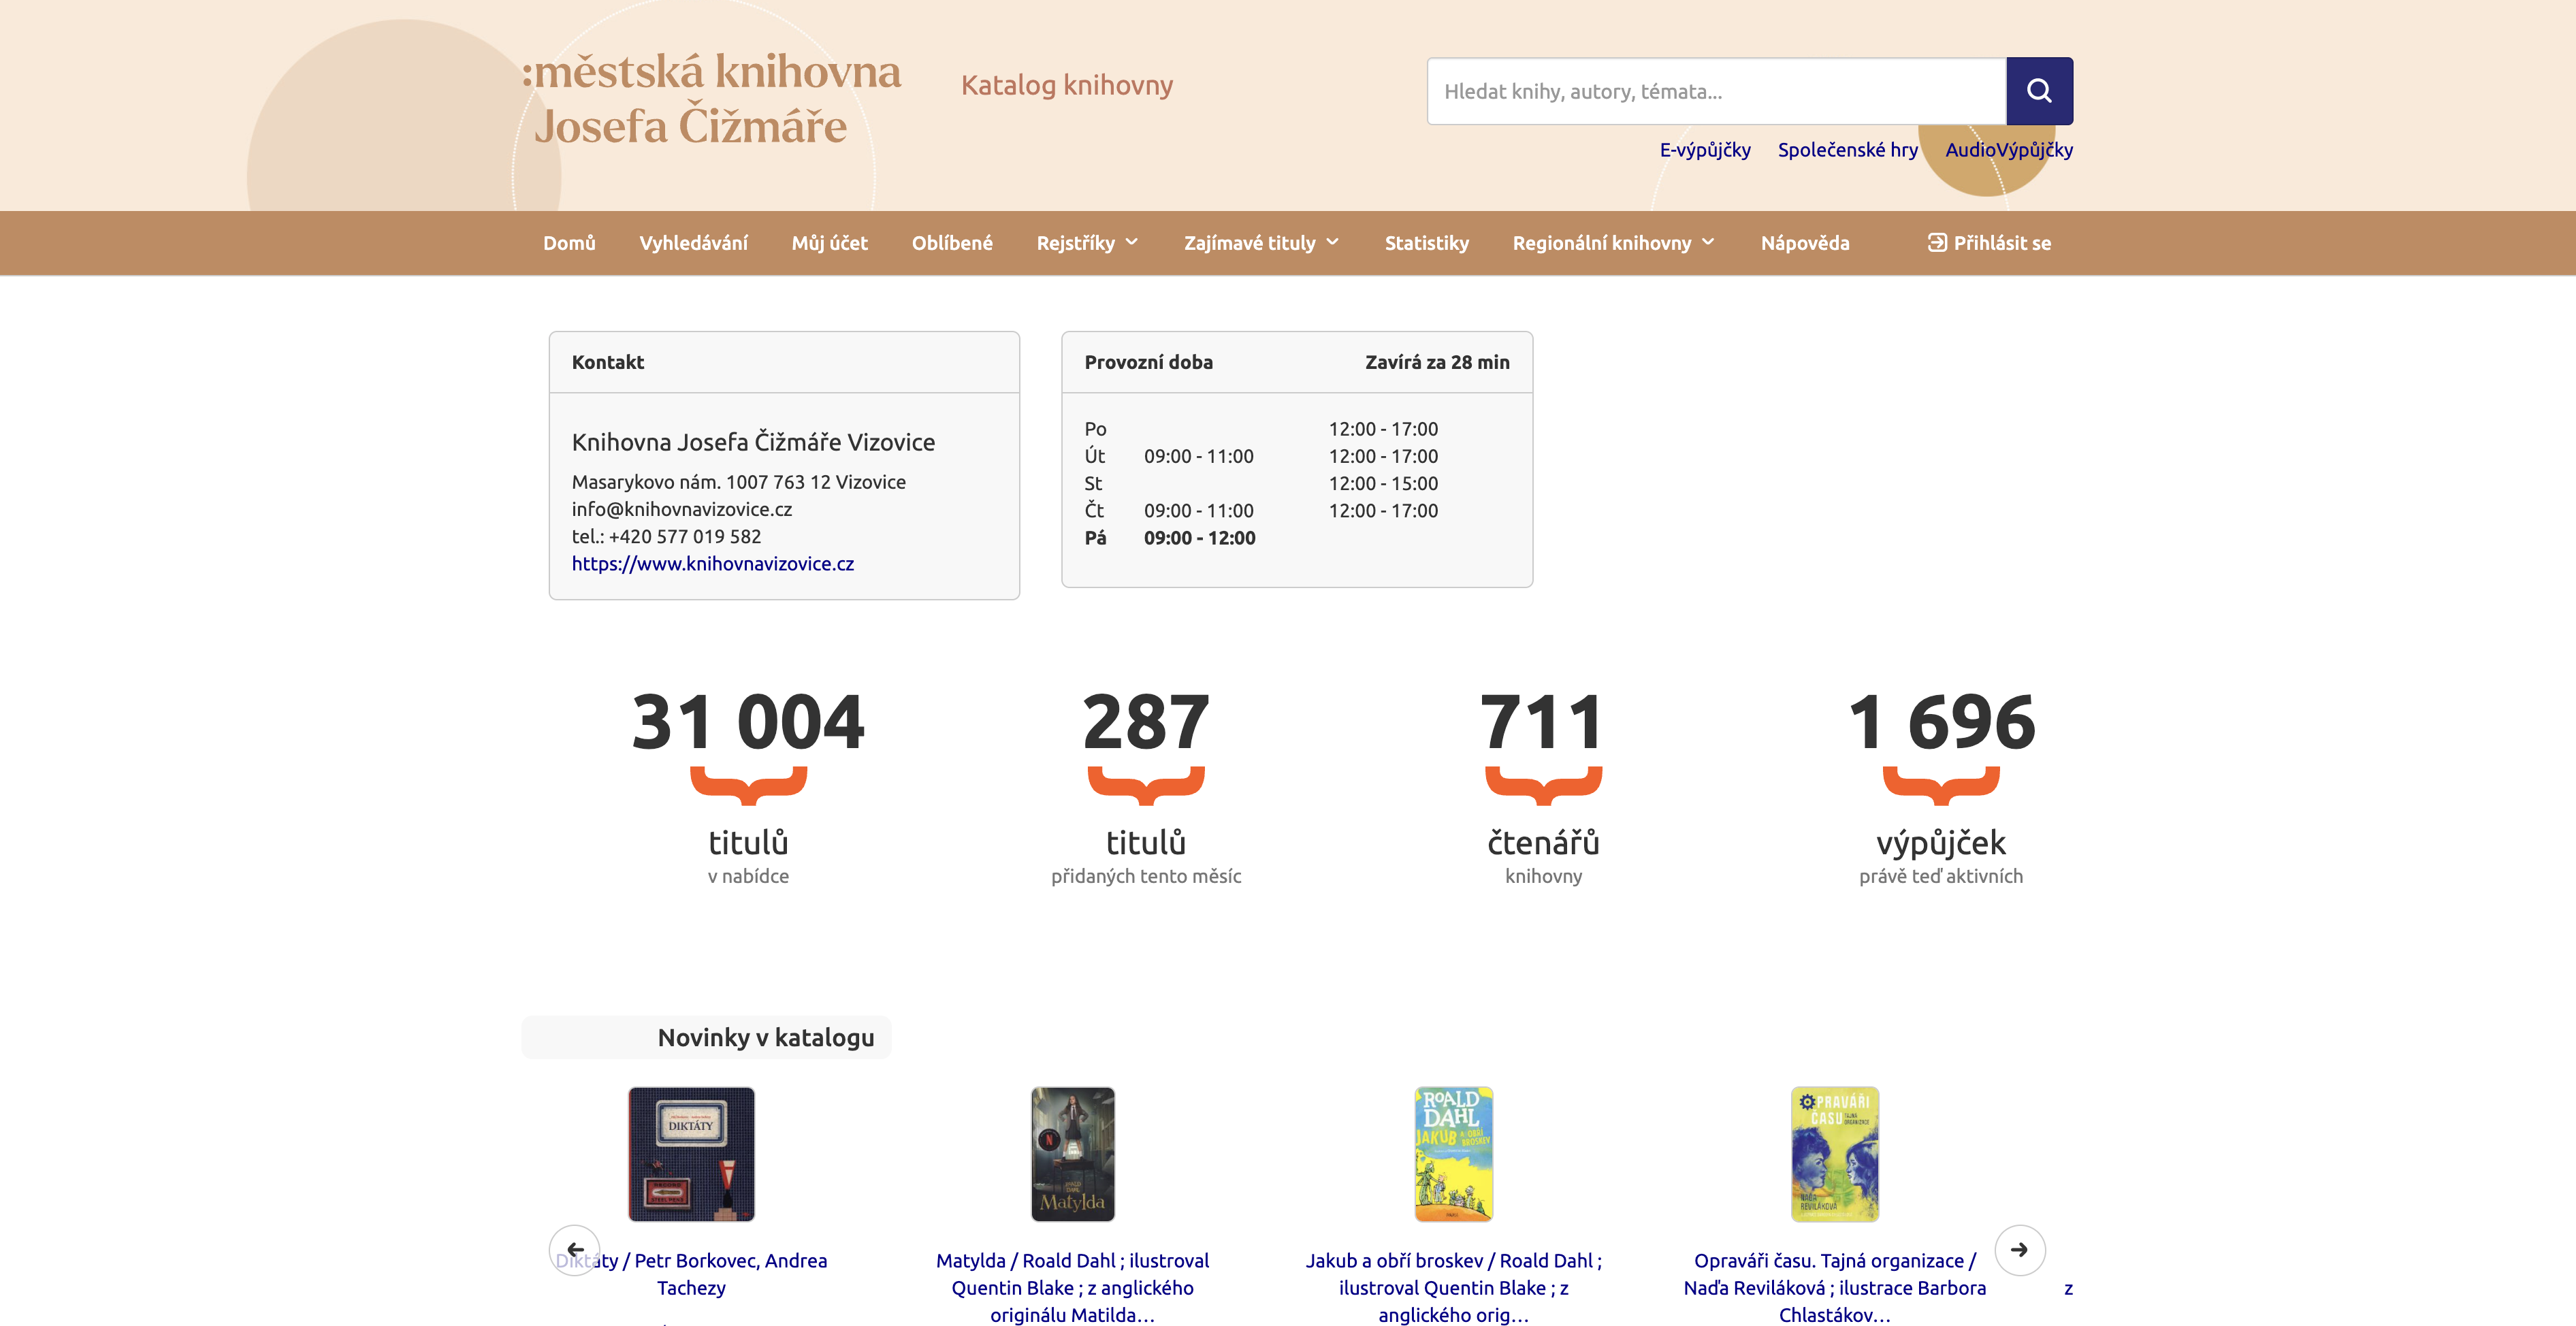Image resolution: width=2576 pixels, height=1326 pixels.
Task: Click the St 12:00 - 15:00 hours
Action: (x=1261, y=484)
